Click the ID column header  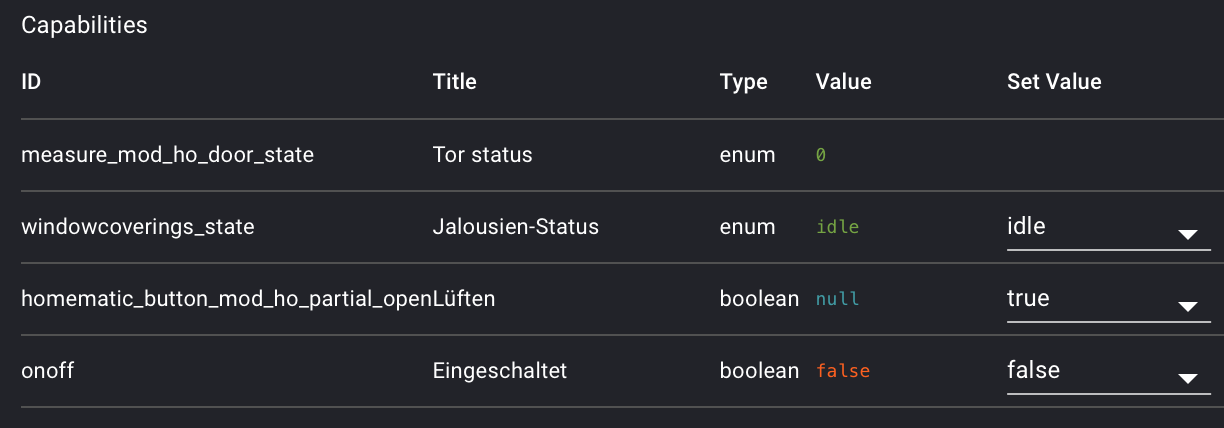[31, 82]
